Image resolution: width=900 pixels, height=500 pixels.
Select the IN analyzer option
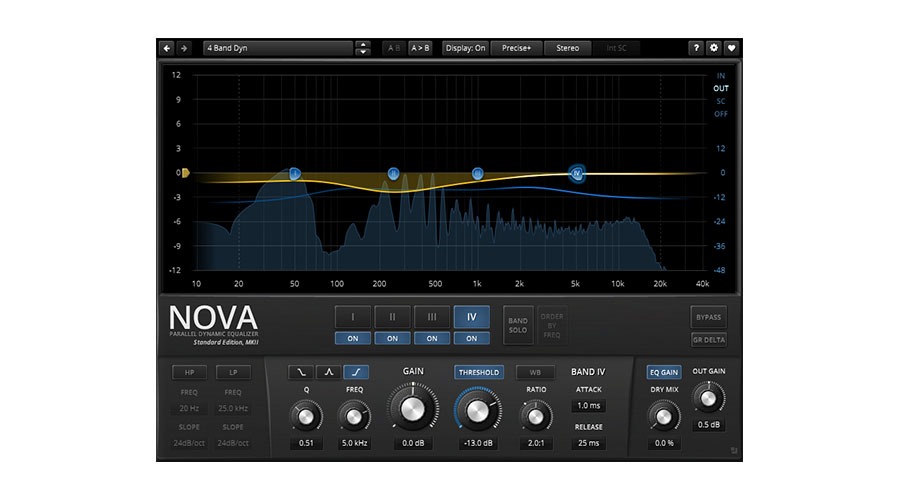tap(720, 76)
